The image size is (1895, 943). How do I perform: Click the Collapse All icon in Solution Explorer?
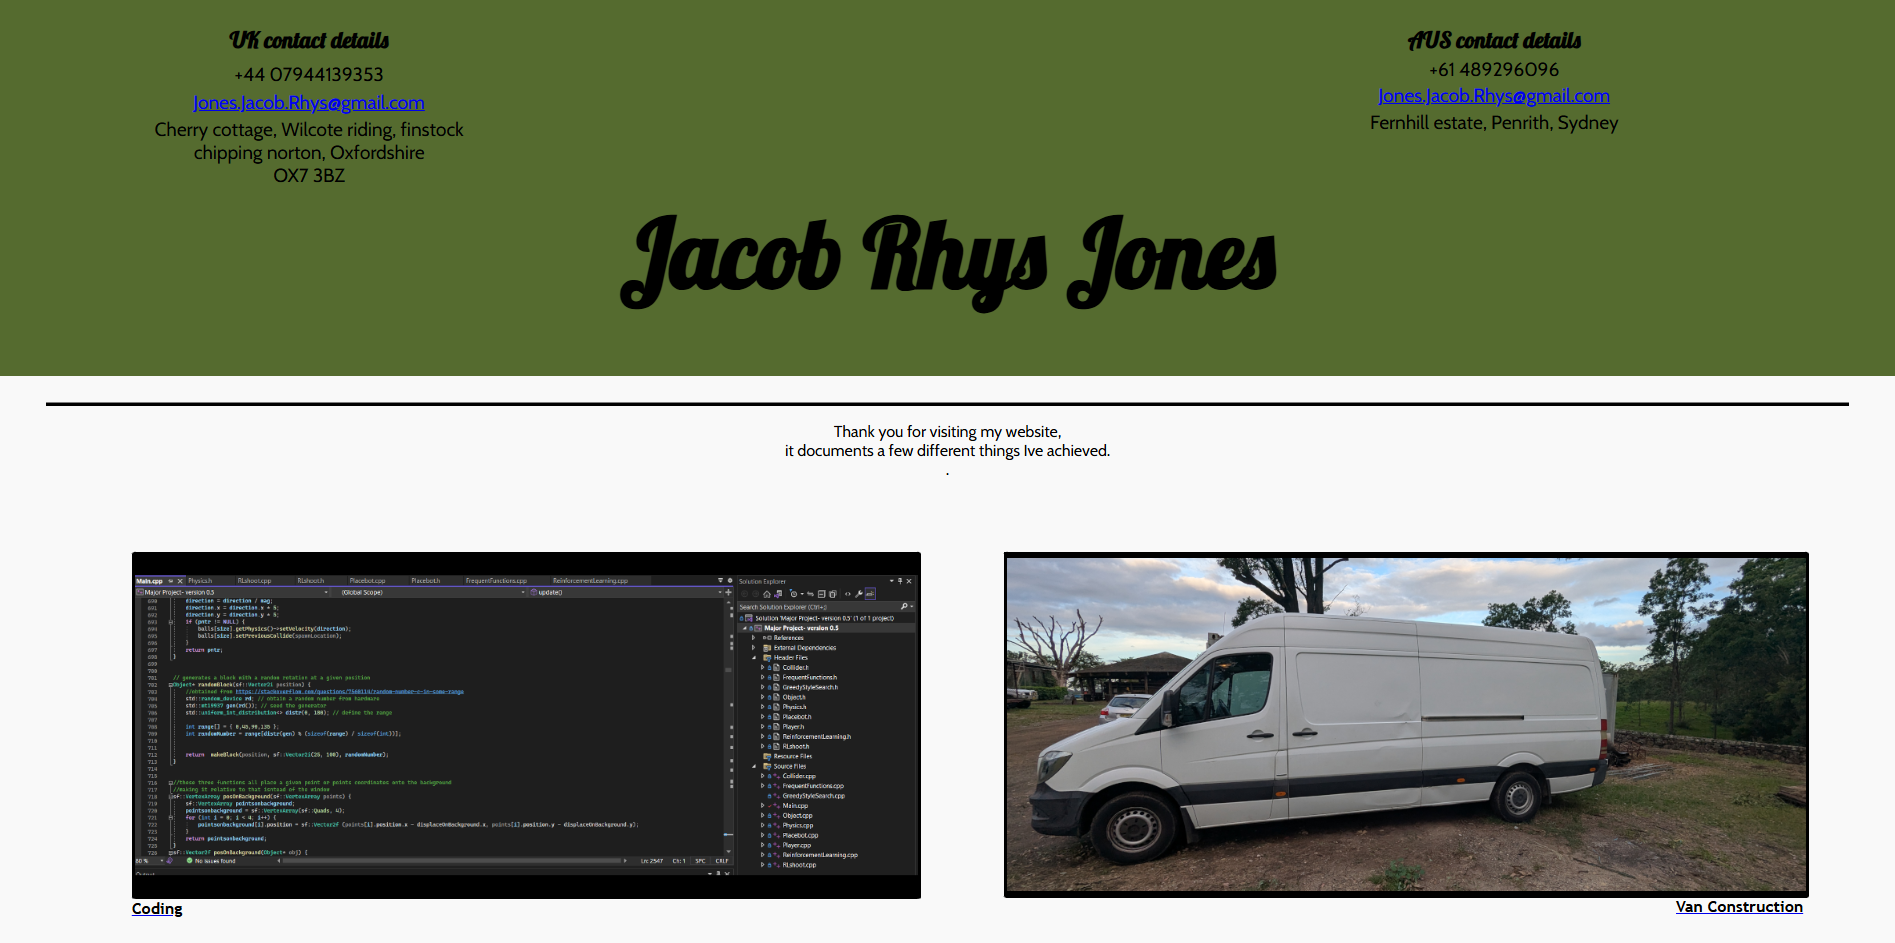pyautogui.click(x=821, y=594)
